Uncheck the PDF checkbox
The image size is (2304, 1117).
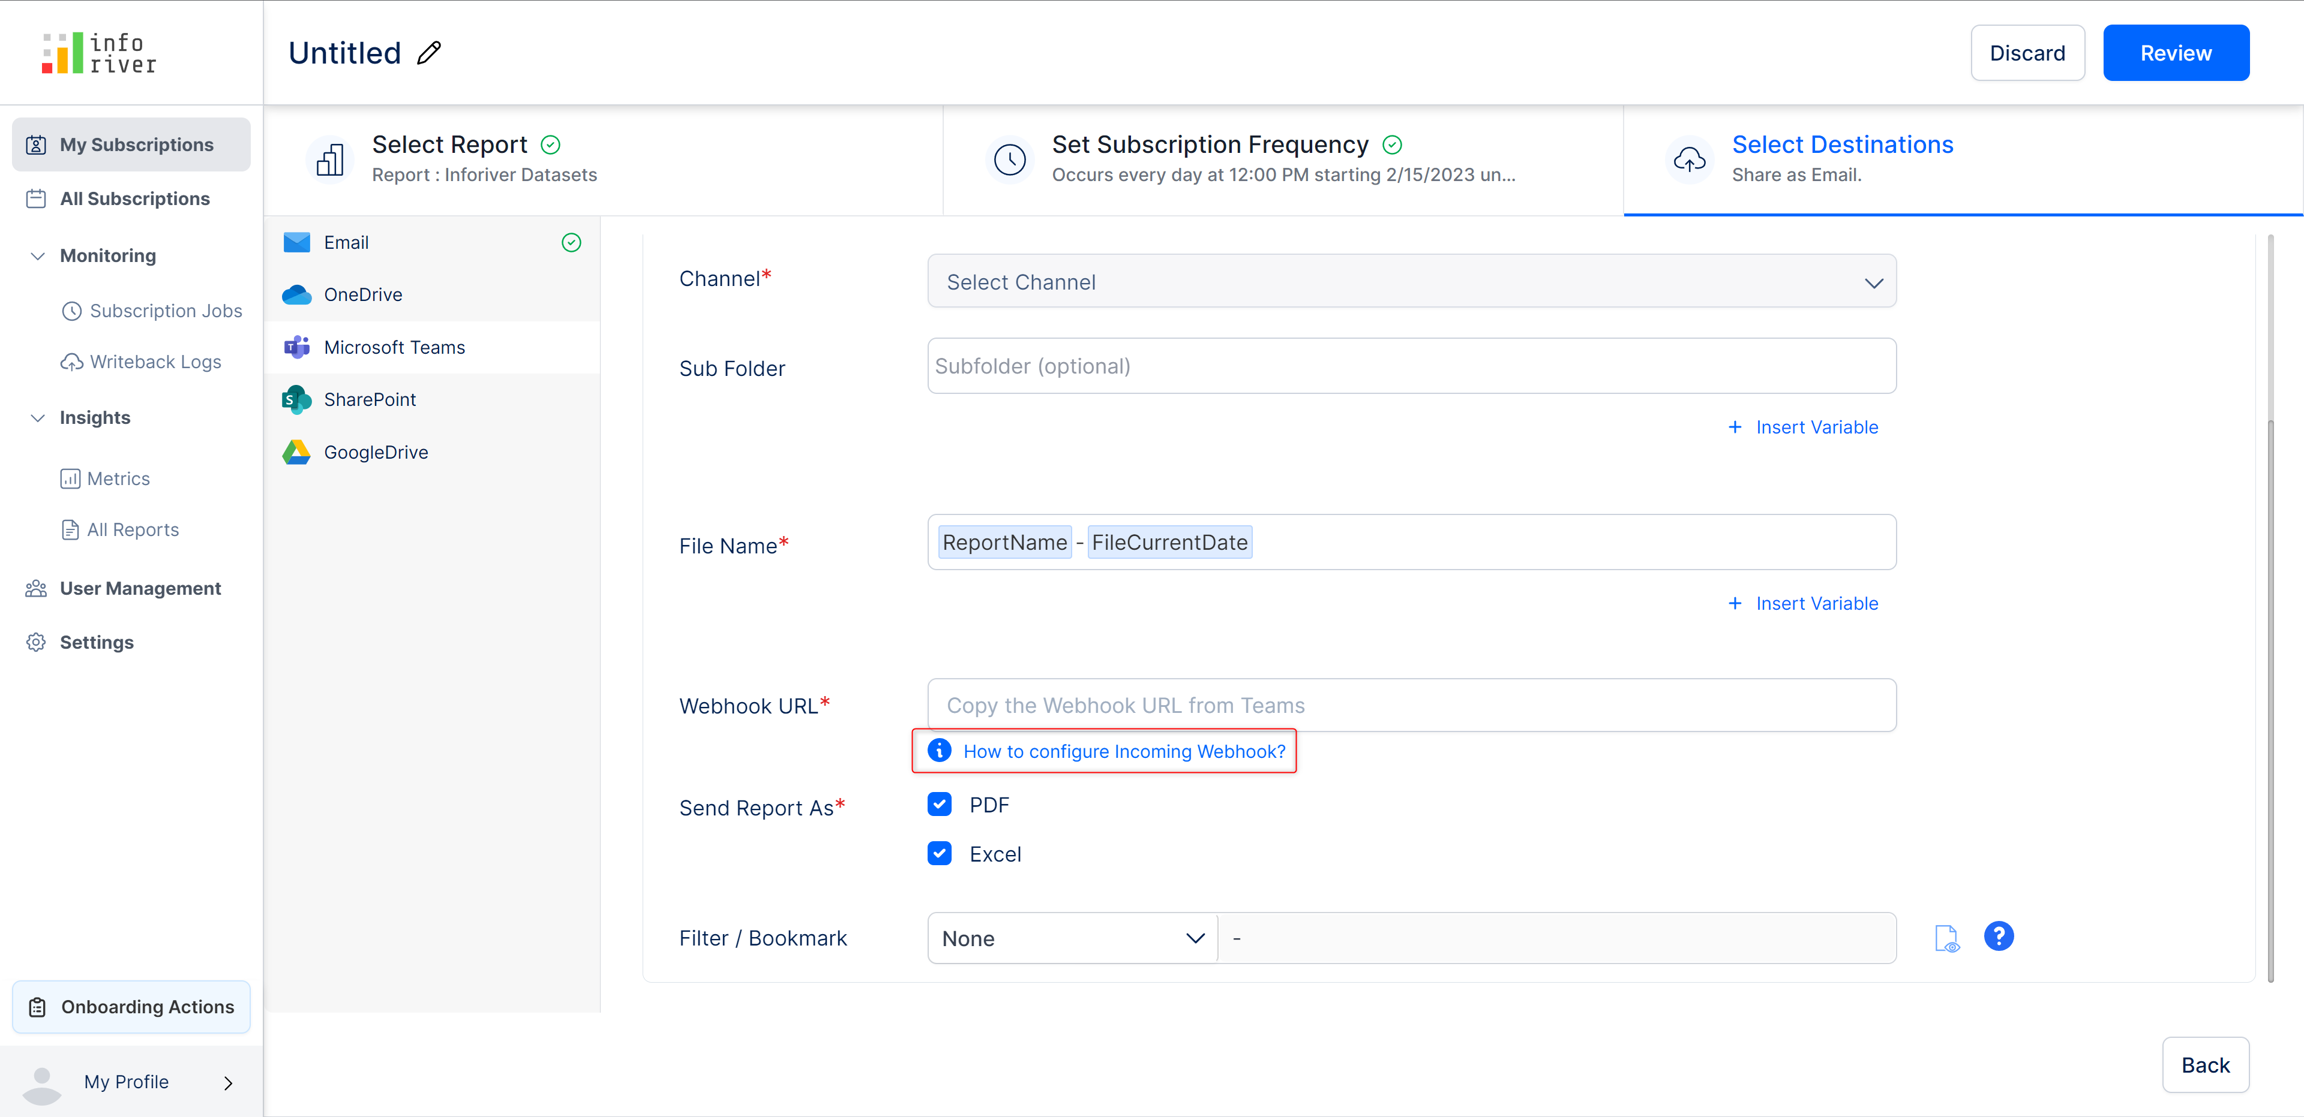tap(940, 804)
